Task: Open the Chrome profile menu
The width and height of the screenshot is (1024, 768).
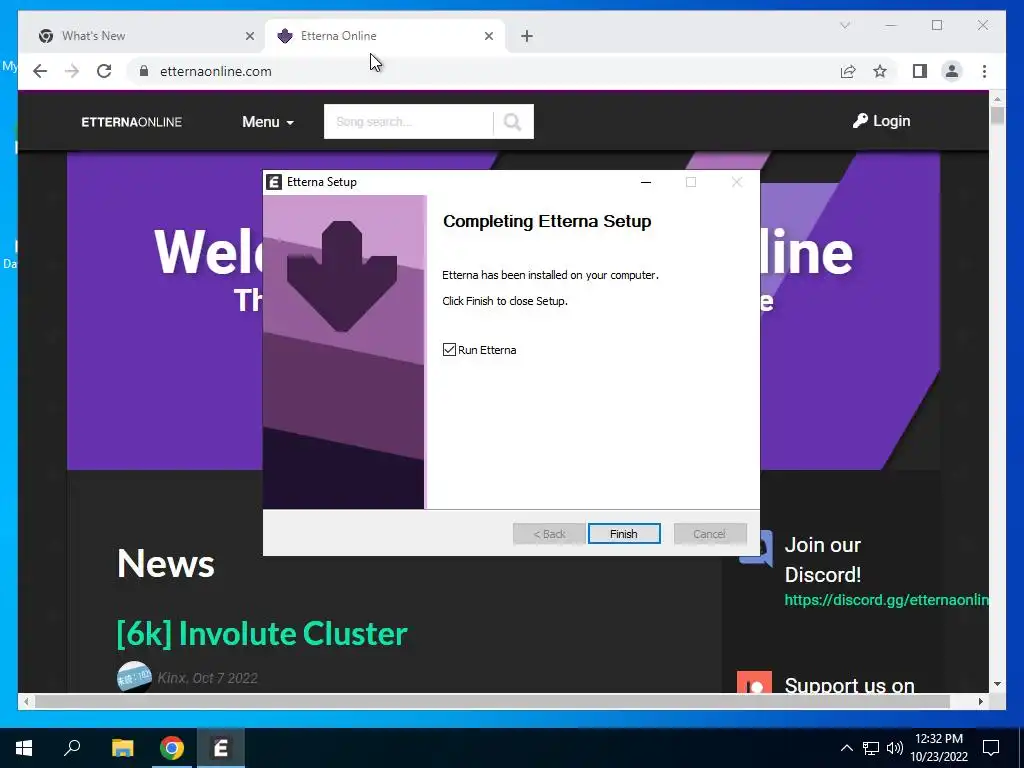Action: click(952, 71)
